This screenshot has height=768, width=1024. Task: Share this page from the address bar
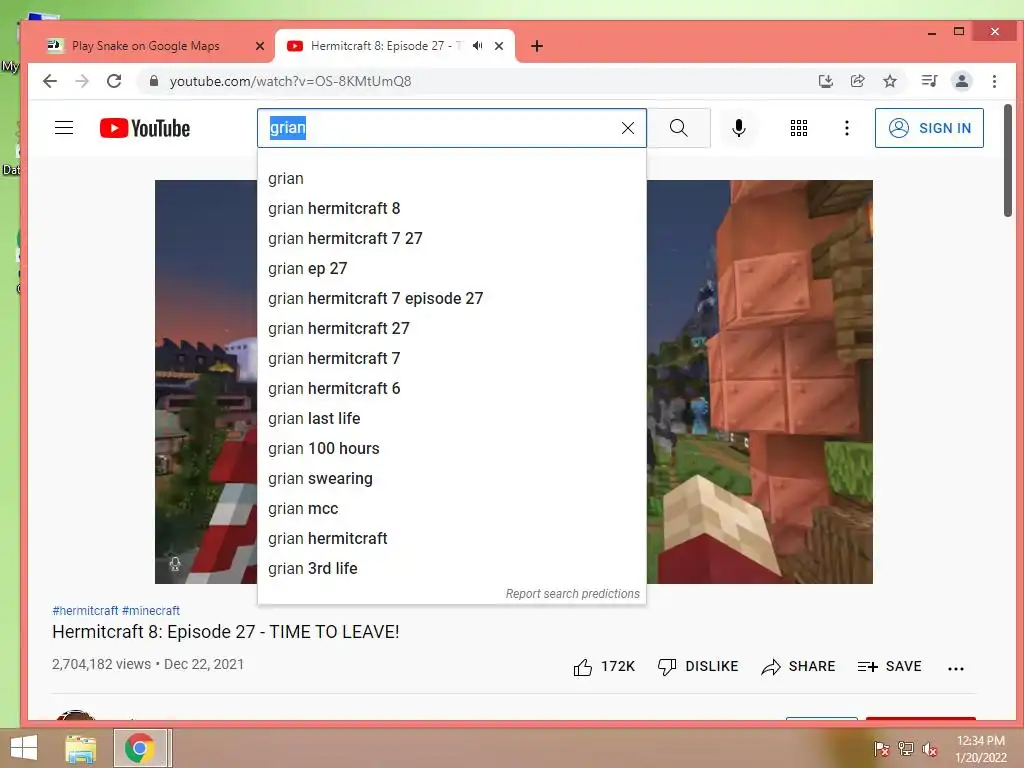pos(857,81)
